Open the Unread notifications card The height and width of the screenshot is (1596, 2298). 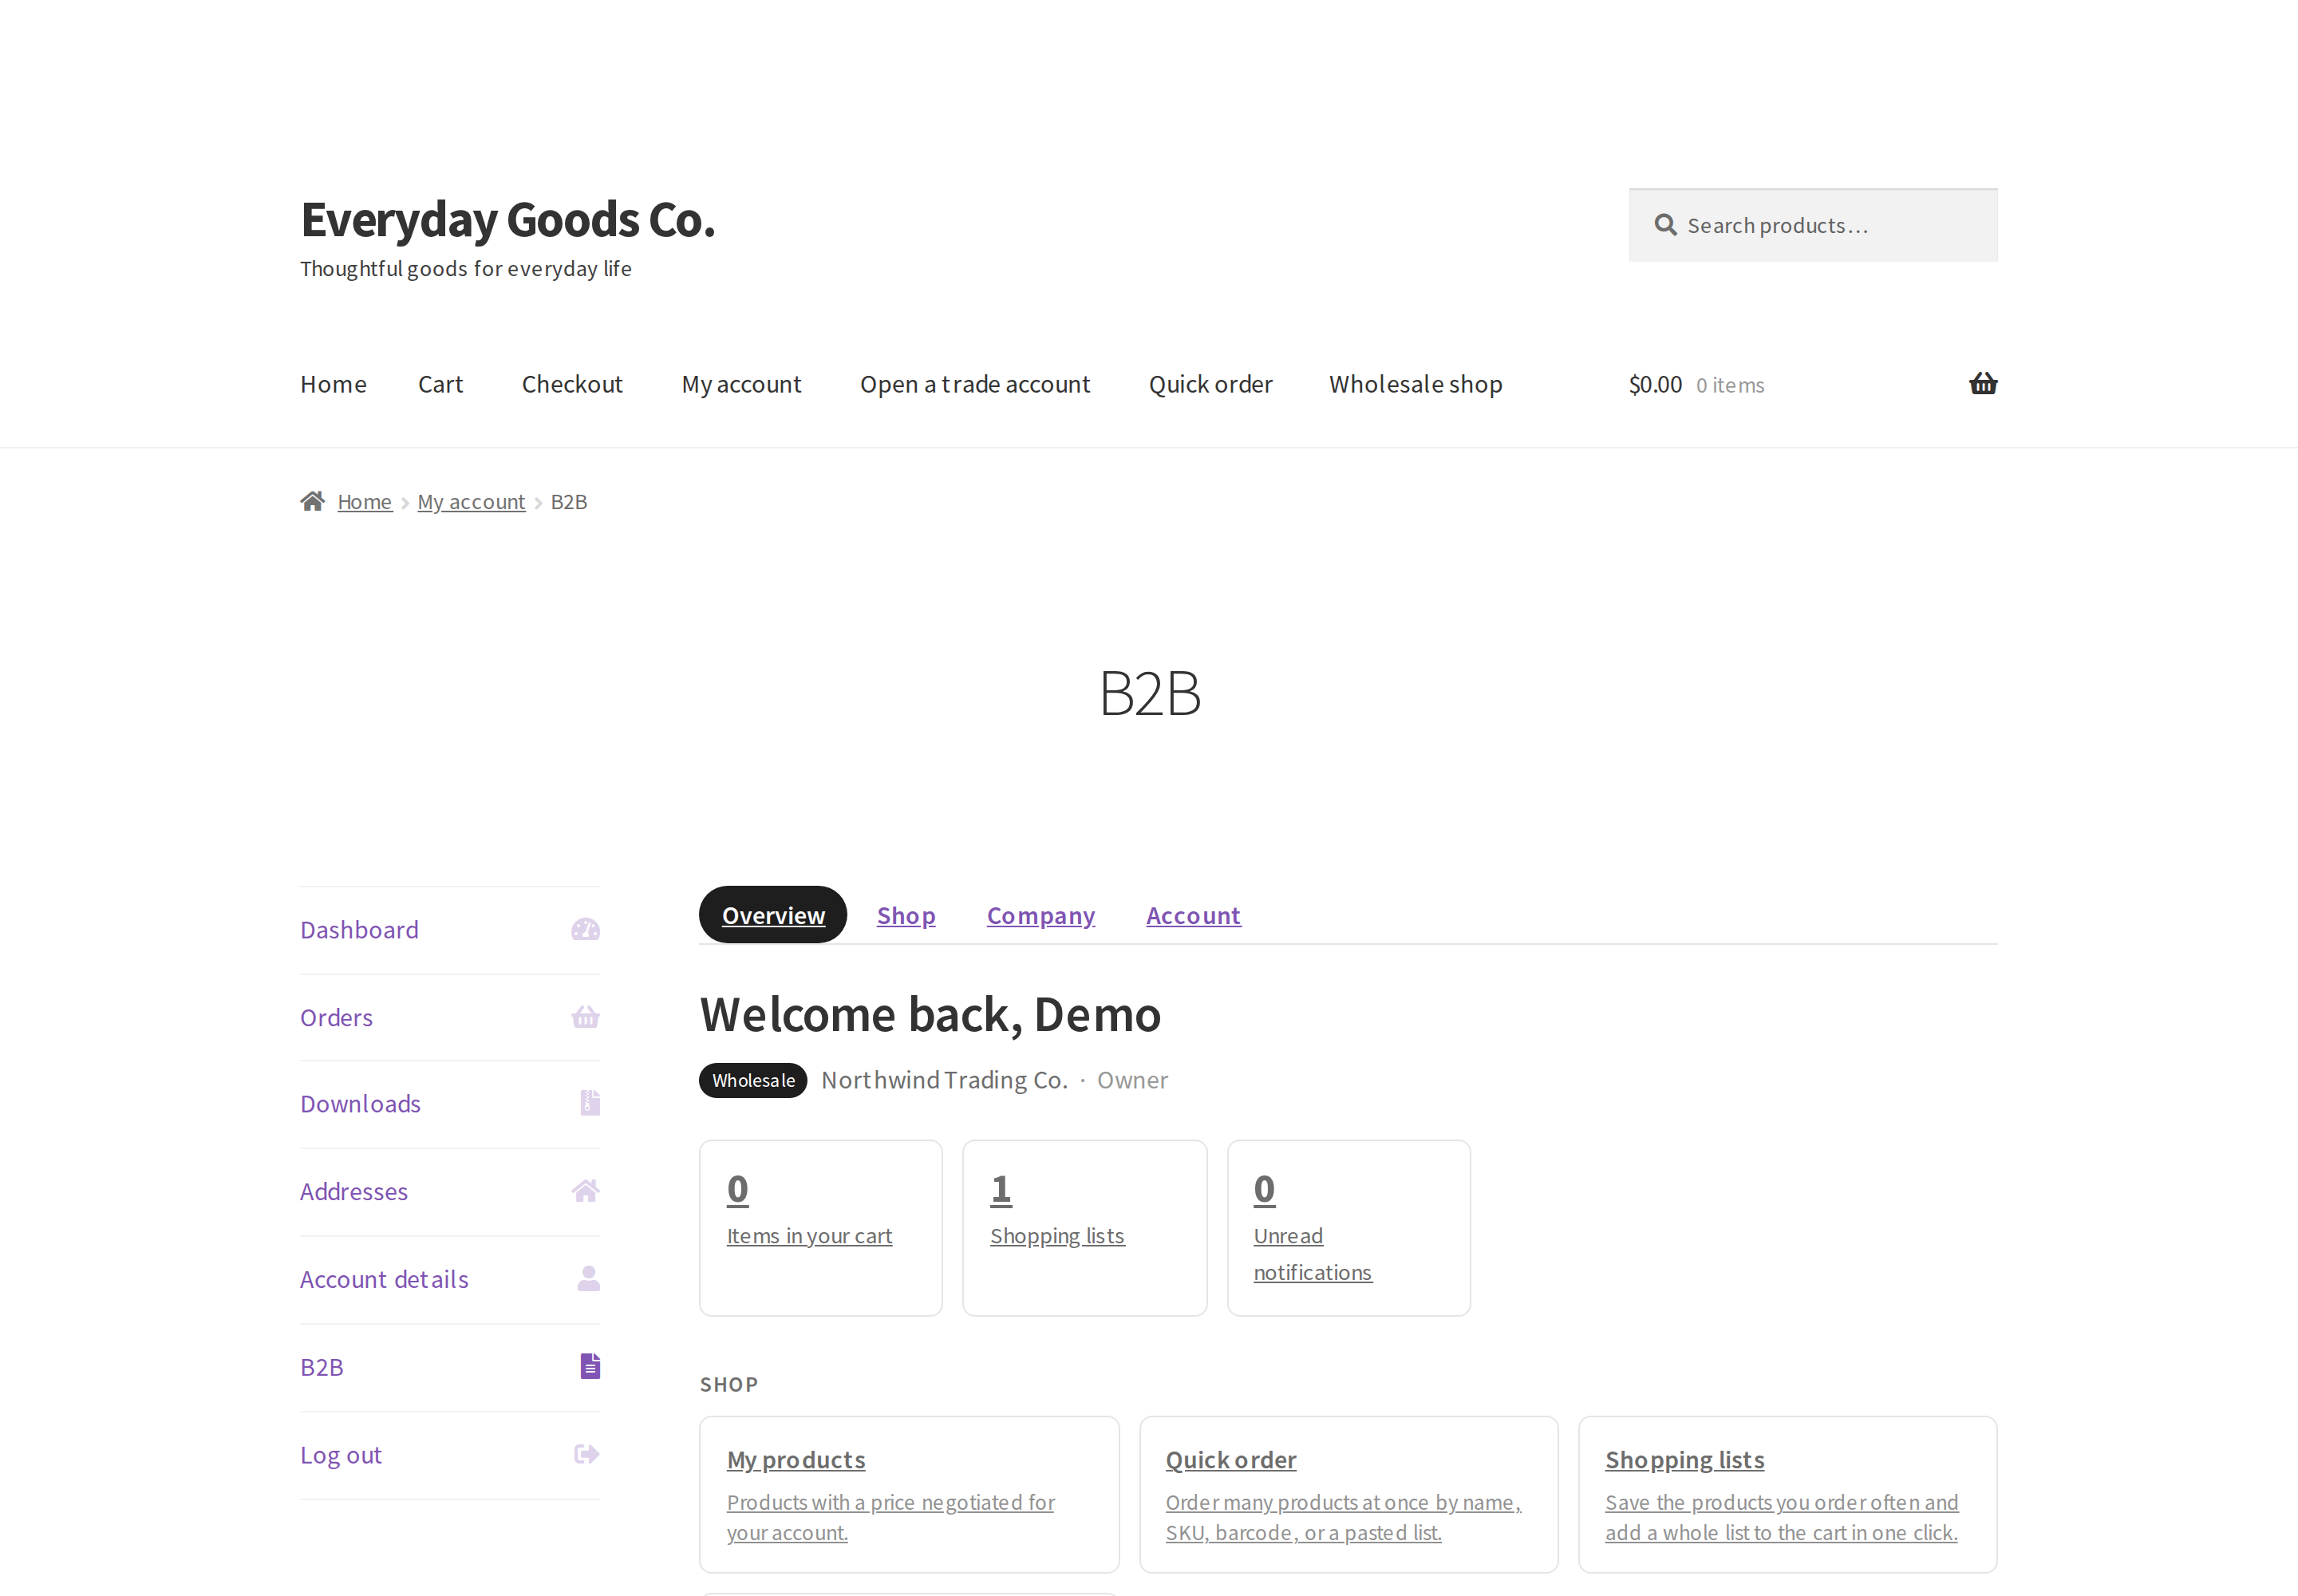[x=1349, y=1228]
